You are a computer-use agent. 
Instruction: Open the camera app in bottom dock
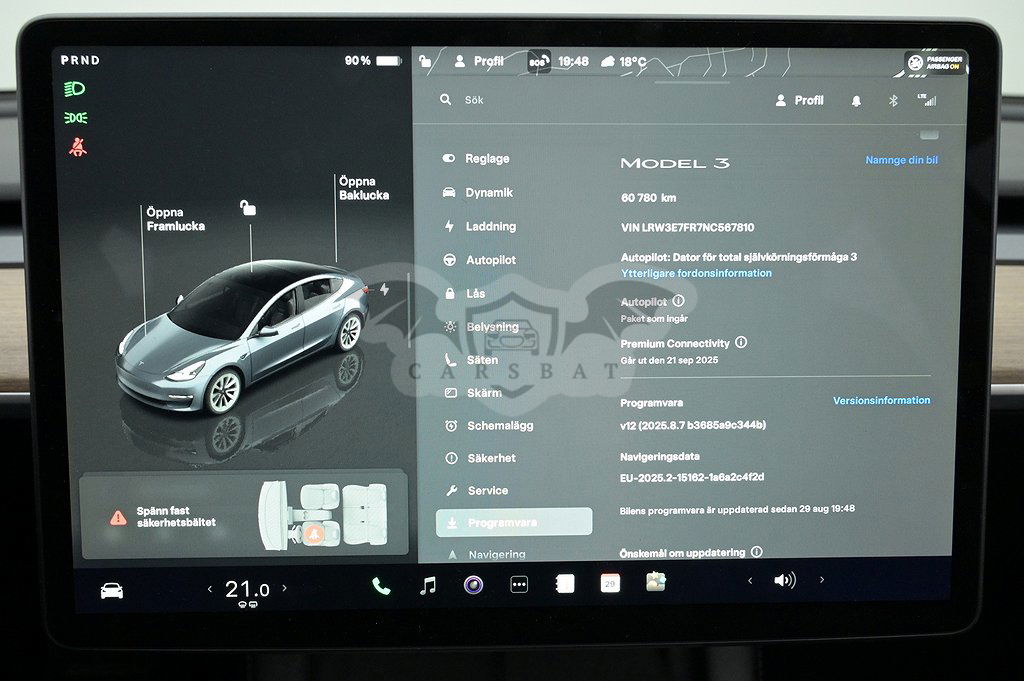tap(473, 585)
